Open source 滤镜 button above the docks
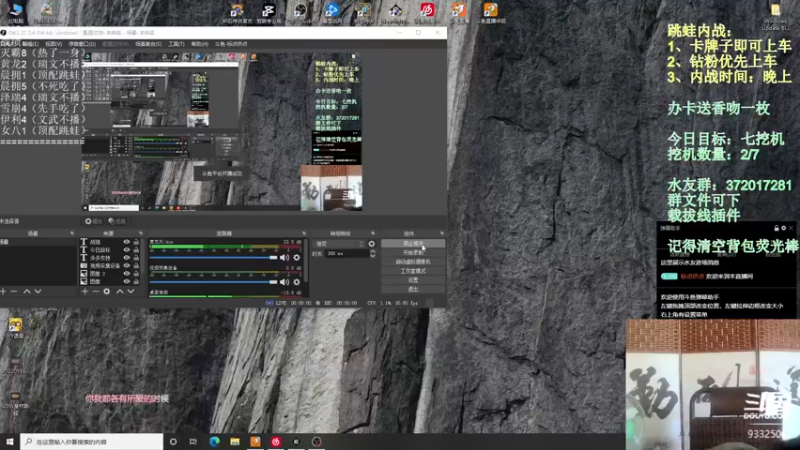 pos(117,221)
